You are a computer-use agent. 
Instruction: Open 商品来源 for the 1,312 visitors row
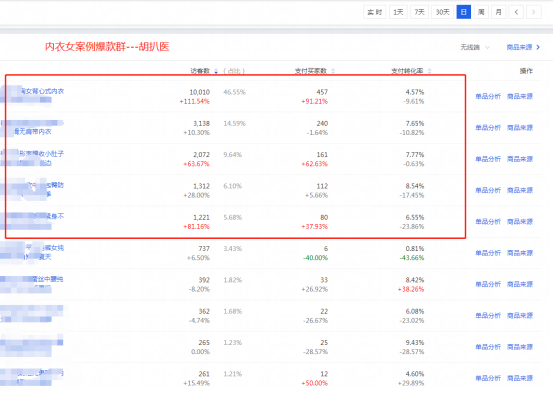point(520,190)
